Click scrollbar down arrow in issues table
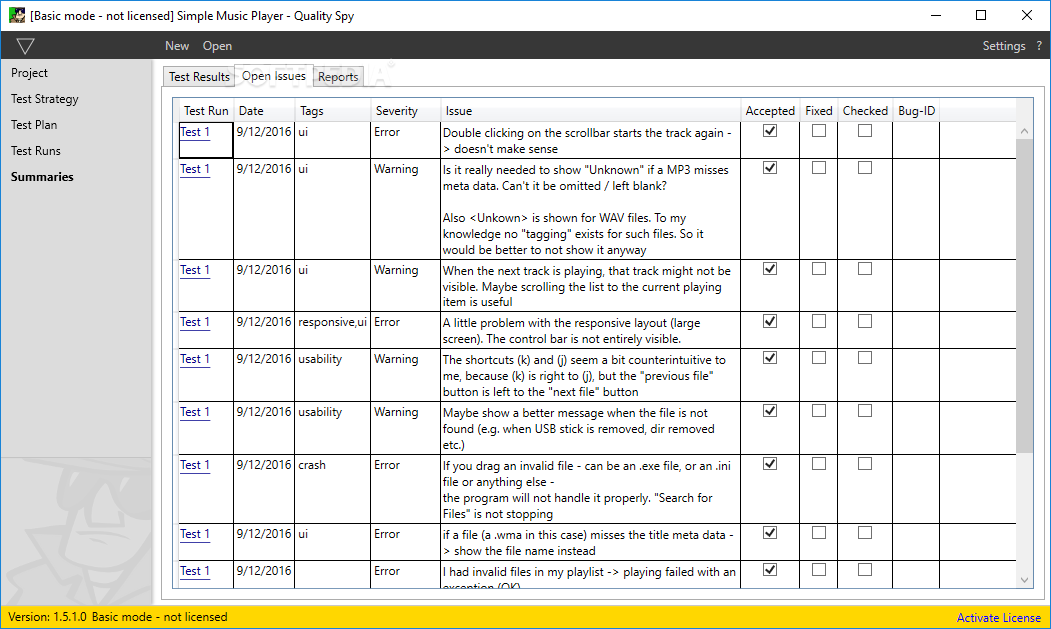Image resolution: width=1051 pixels, height=629 pixels. pos(1024,580)
